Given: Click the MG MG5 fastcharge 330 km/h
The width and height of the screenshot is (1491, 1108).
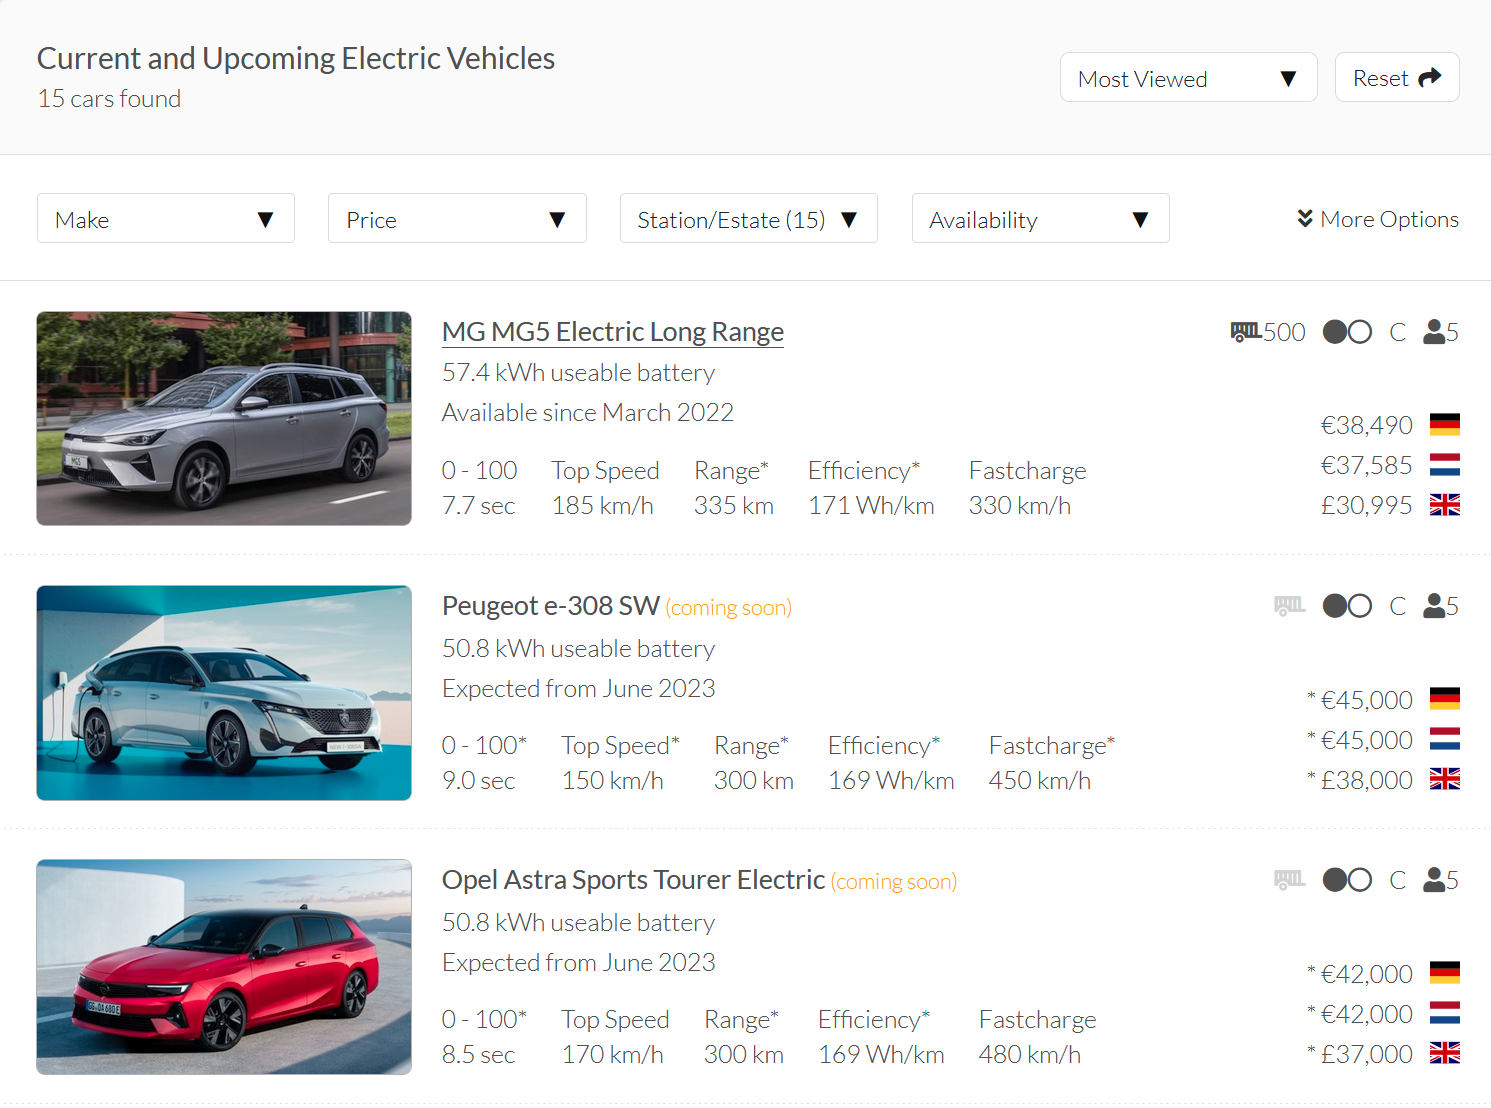Looking at the screenshot, I should click(x=1019, y=506).
